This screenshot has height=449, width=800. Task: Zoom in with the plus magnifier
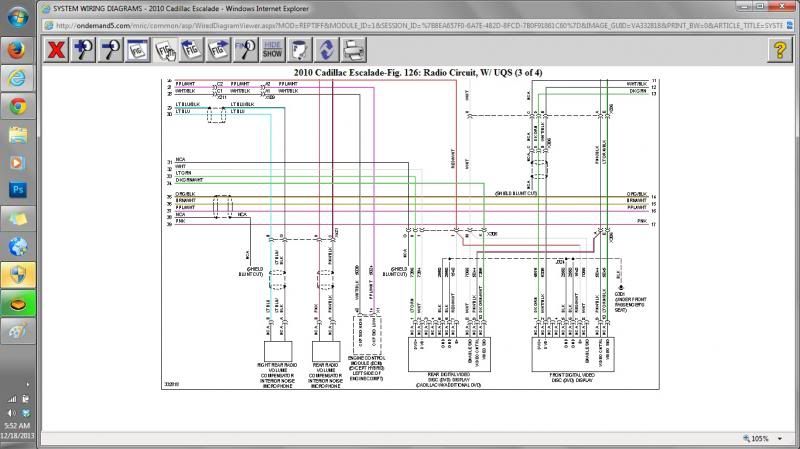pyautogui.click(x=83, y=50)
